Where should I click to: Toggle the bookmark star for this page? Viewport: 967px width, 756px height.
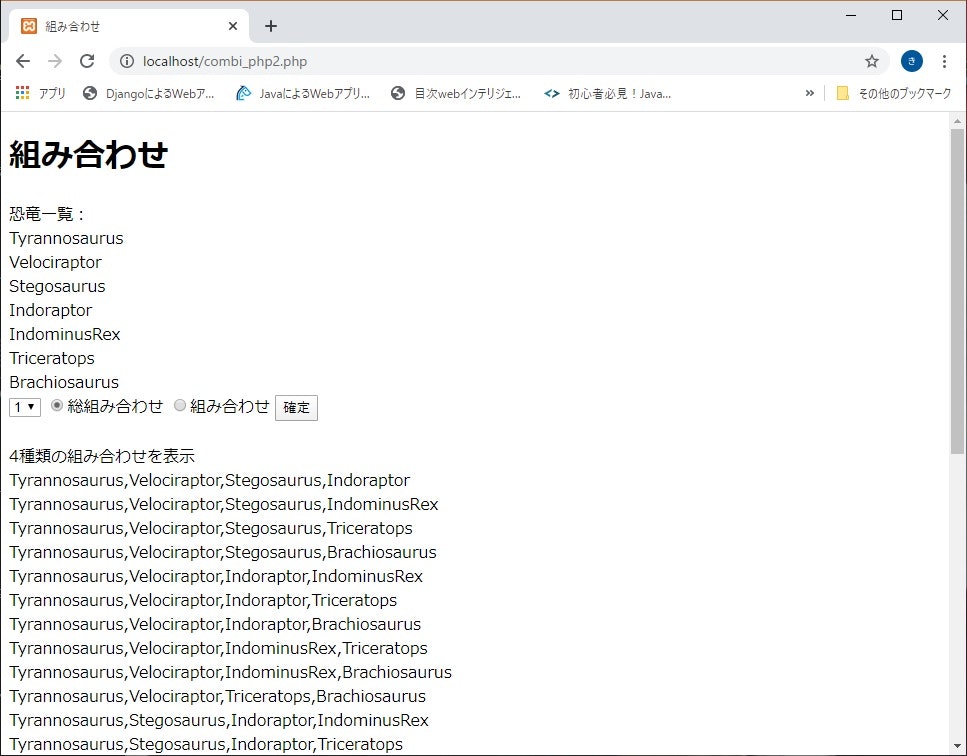871,61
